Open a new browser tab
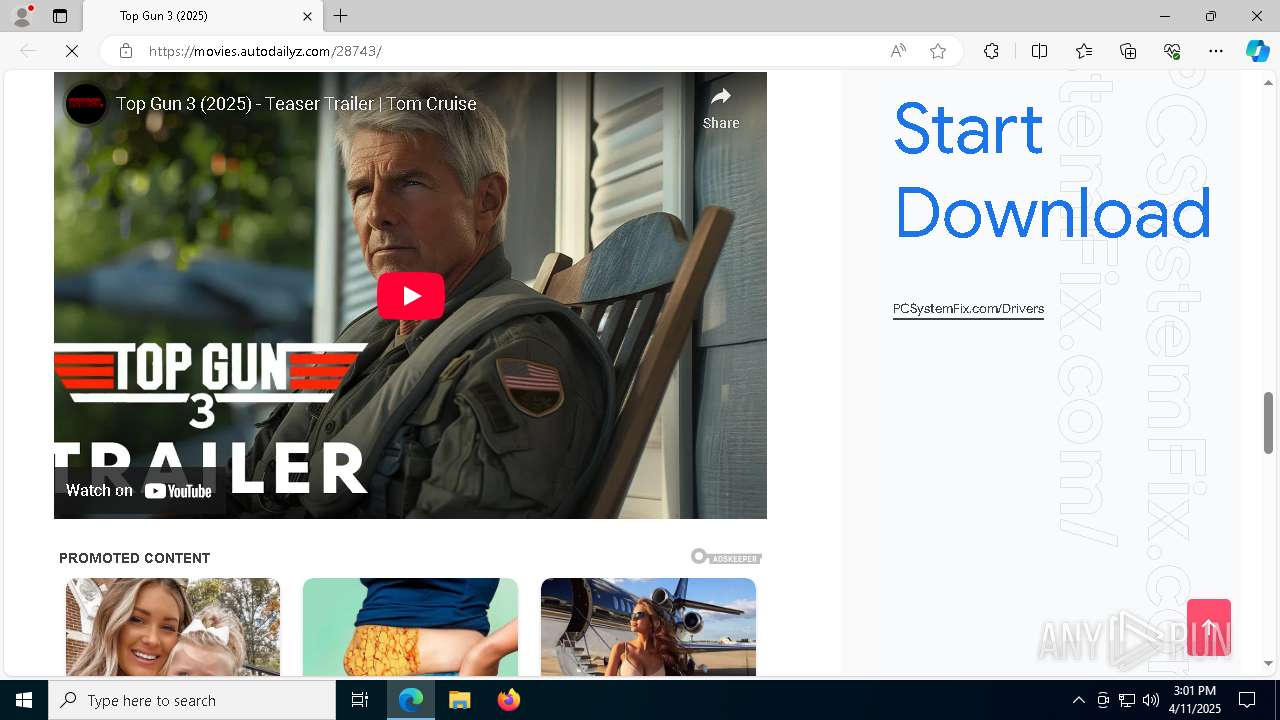Screen dimensions: 1280x720 tap(341, 16)
